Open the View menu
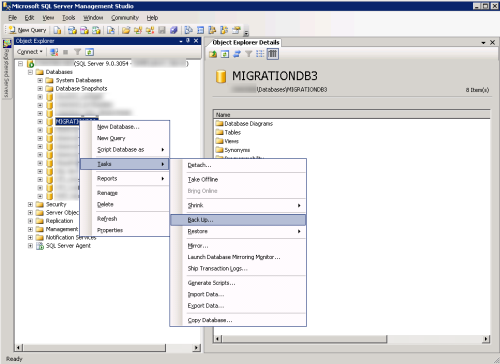The image size is (500, 364). pos(48,18)
